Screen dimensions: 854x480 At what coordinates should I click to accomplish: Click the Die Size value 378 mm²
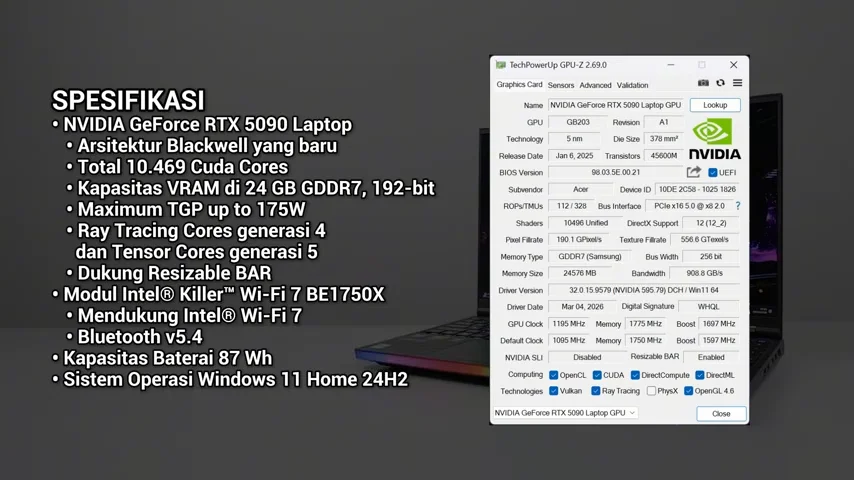[x=663, y=139]
